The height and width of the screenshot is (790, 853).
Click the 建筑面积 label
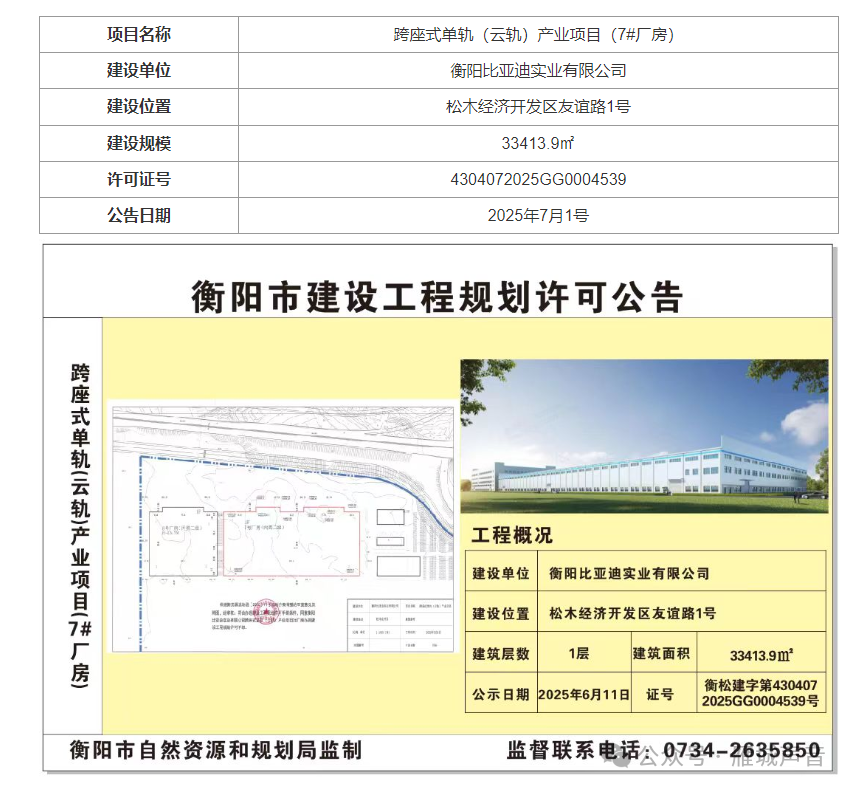(662, 653)
